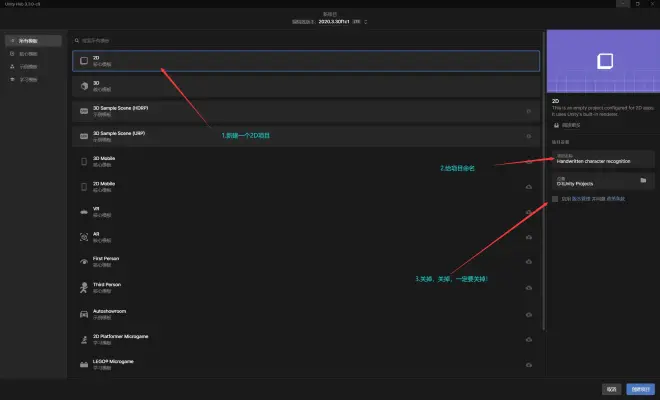Click the D:\Unity Projects location field
The width and height of the screenshot is (660, 400).
[603, 181]
